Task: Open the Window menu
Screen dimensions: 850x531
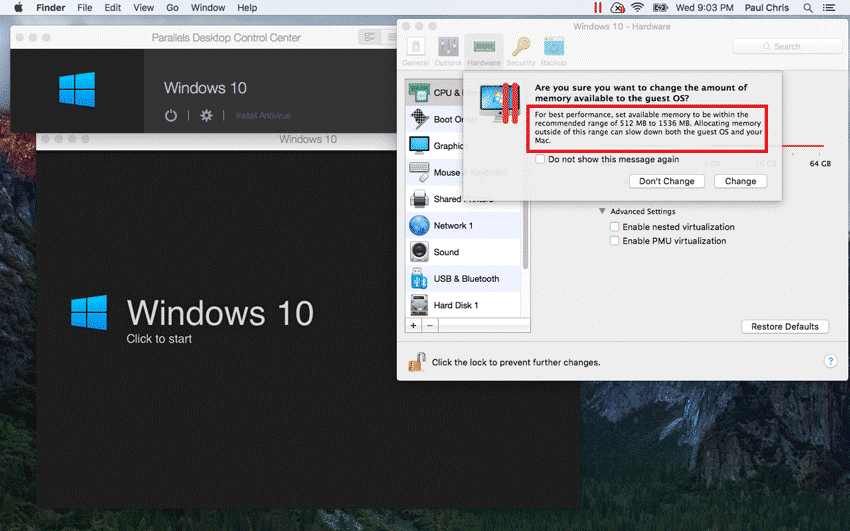Action: click(208, 8)
